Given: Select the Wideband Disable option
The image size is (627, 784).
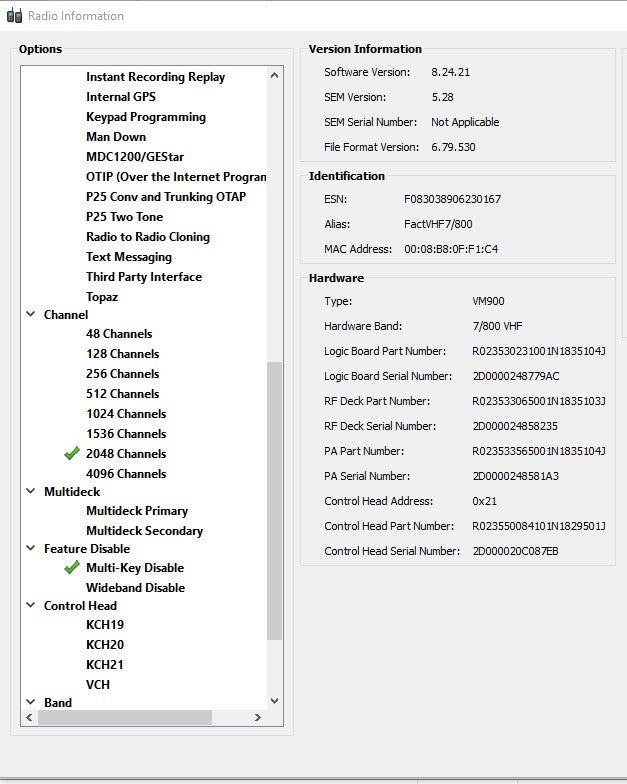Looking at the screenshot, I should click(x=136, y=588).
